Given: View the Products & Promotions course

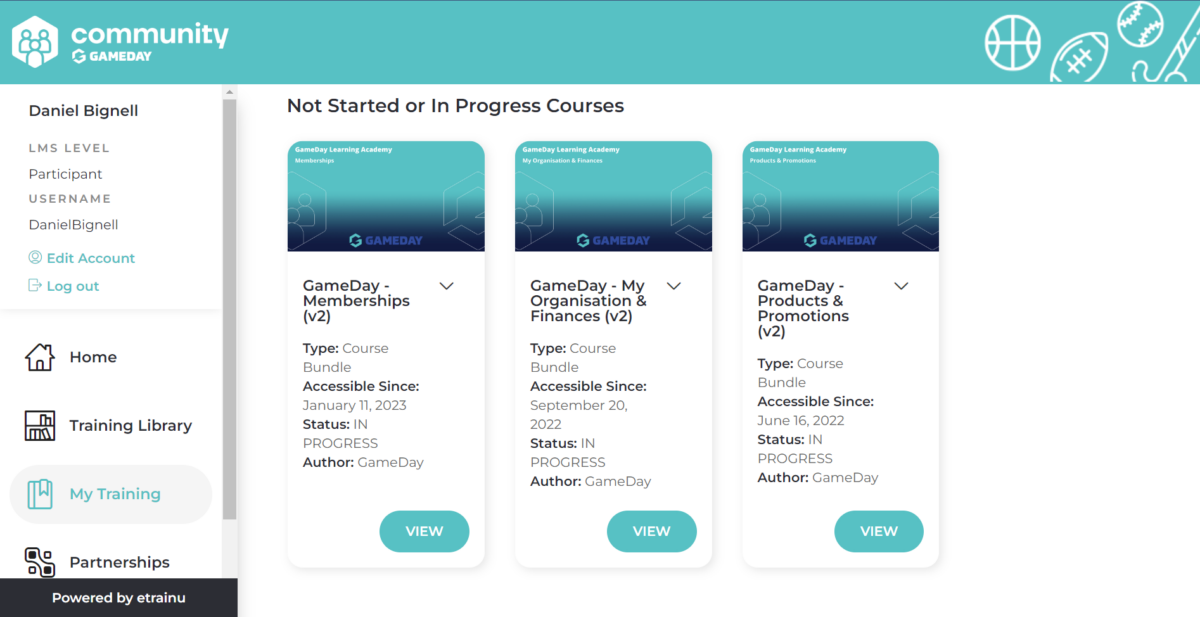Looking at the screenshot, I should tap(879, 531).
